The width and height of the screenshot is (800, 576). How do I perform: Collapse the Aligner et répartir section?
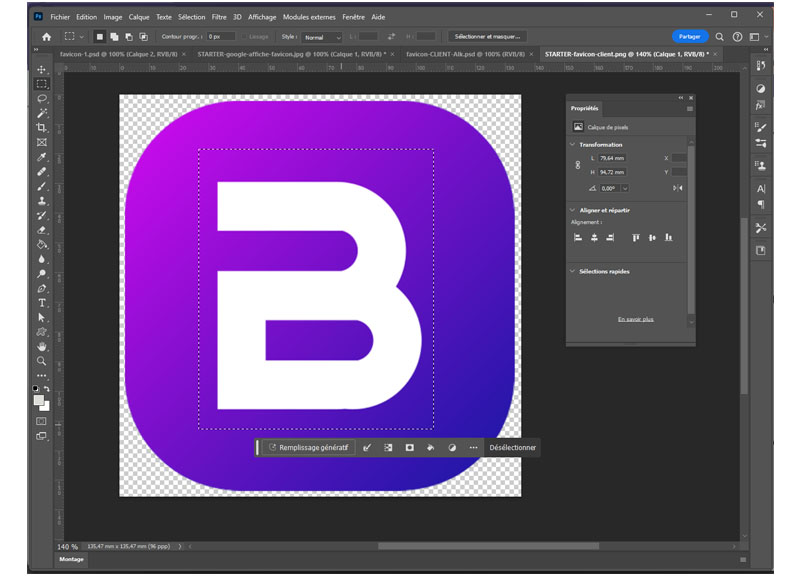(572, 210)
